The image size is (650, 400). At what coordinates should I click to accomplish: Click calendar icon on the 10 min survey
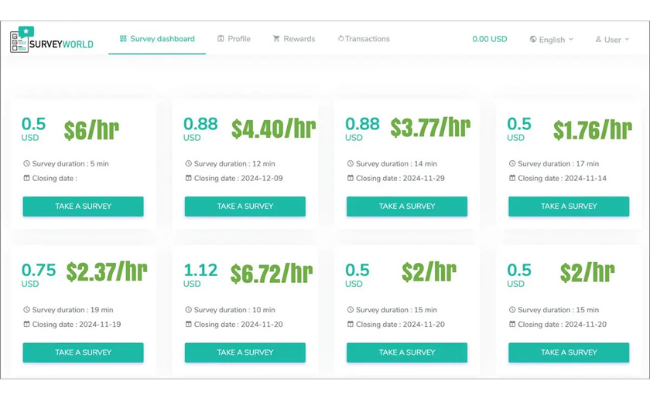pyautogui.click(x=188, y=324)
